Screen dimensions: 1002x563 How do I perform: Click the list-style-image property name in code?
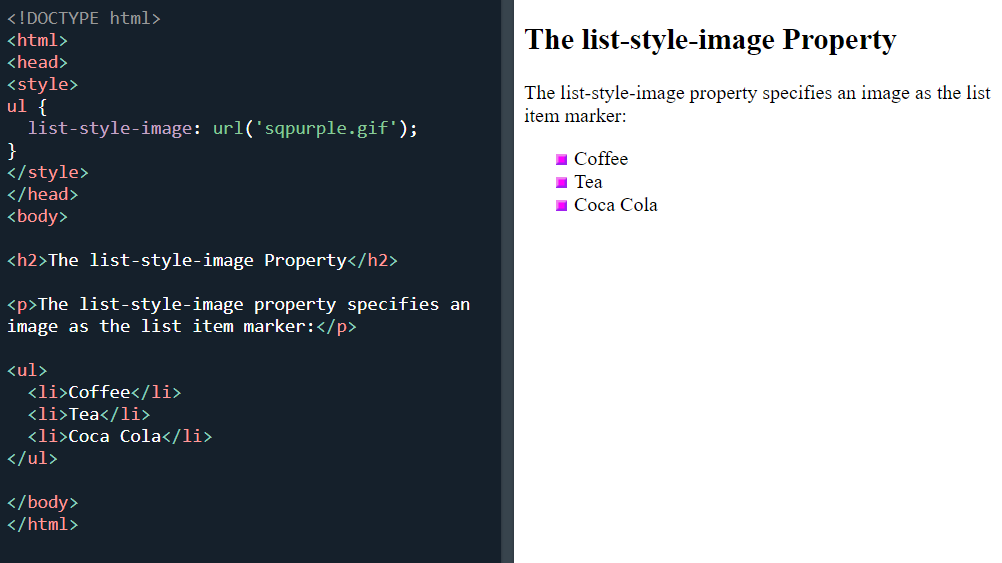(109, 128)
